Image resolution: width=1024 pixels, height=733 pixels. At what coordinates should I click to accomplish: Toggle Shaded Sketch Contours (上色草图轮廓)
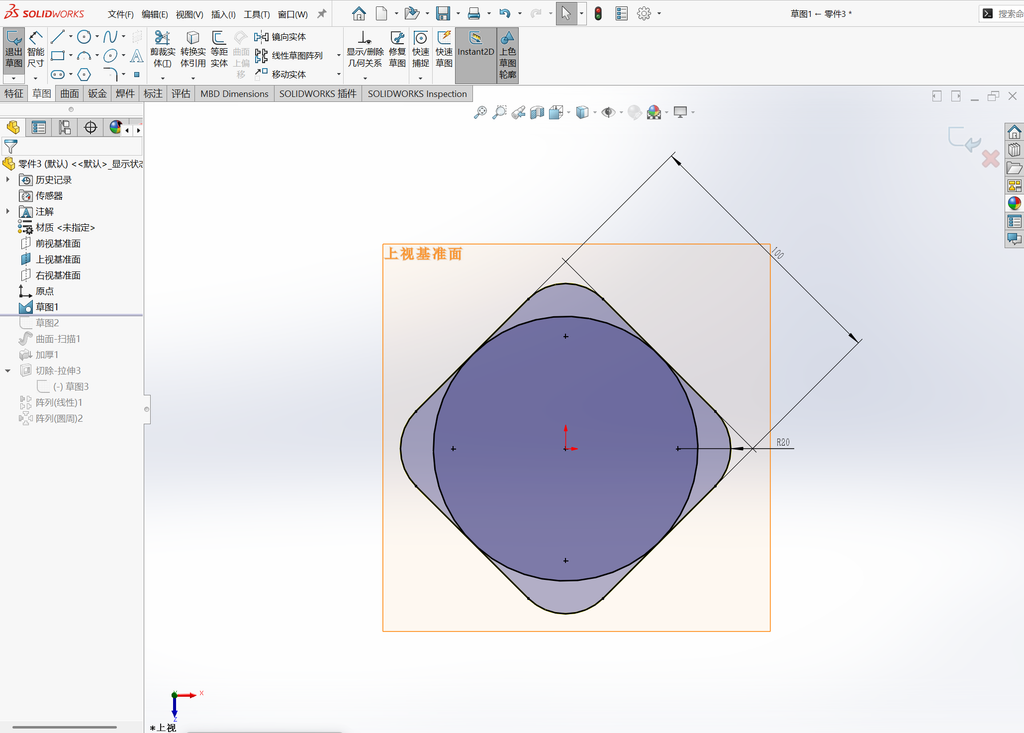(507, 55)
